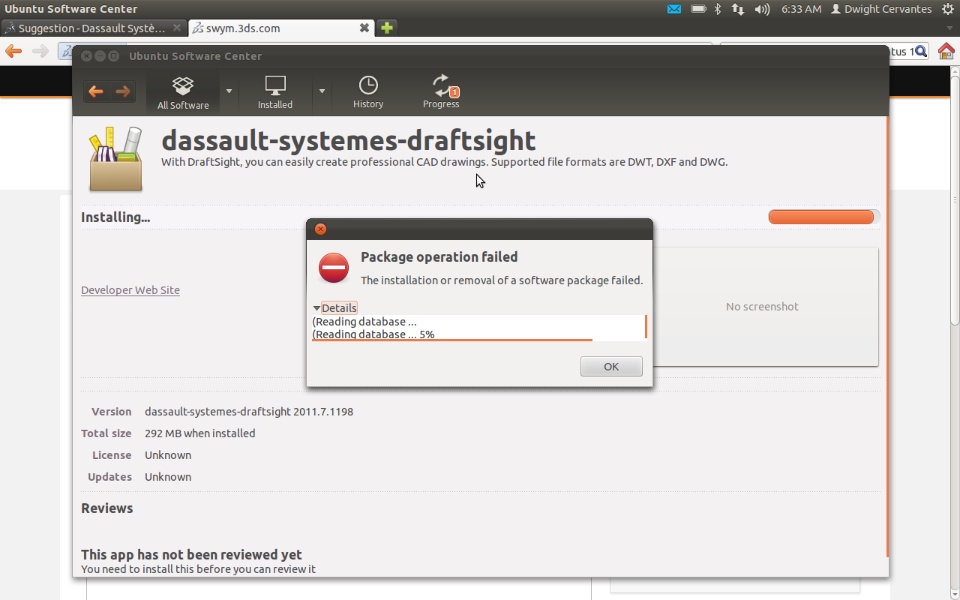Click the browser home icon
The image size is (960, 600).
click(946, 51)
